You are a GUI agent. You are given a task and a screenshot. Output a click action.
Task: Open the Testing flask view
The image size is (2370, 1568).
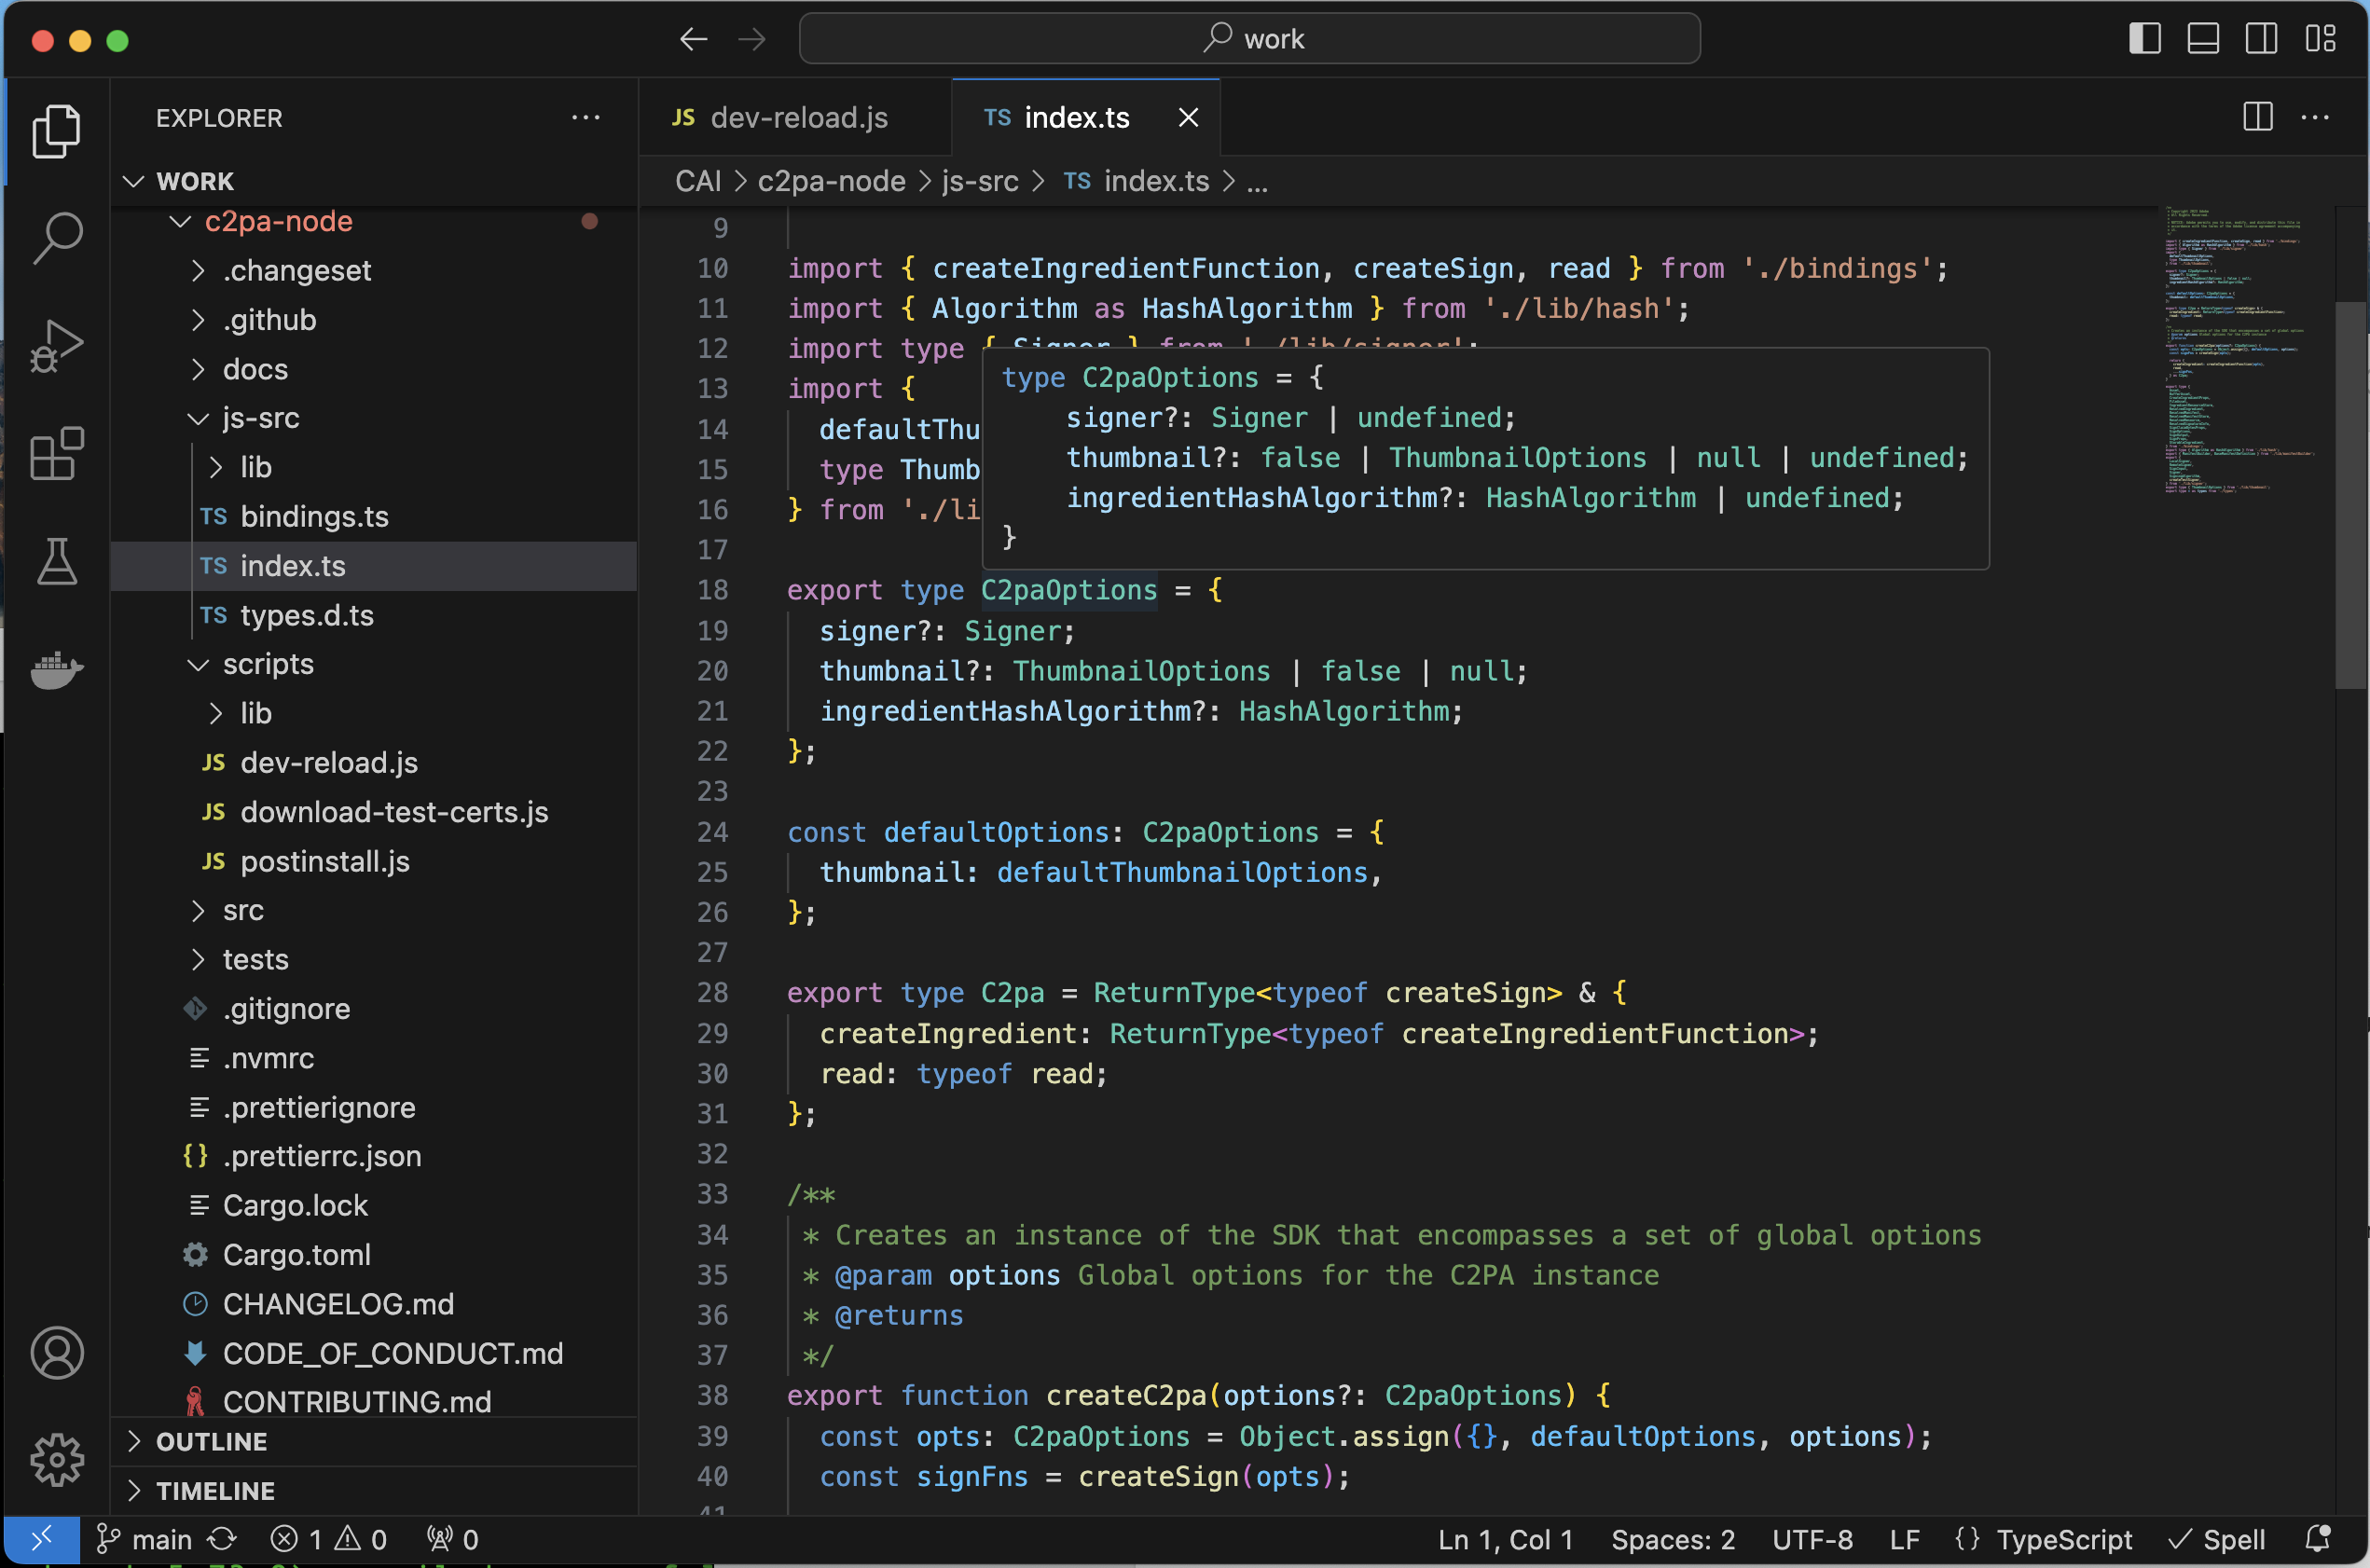56,561
